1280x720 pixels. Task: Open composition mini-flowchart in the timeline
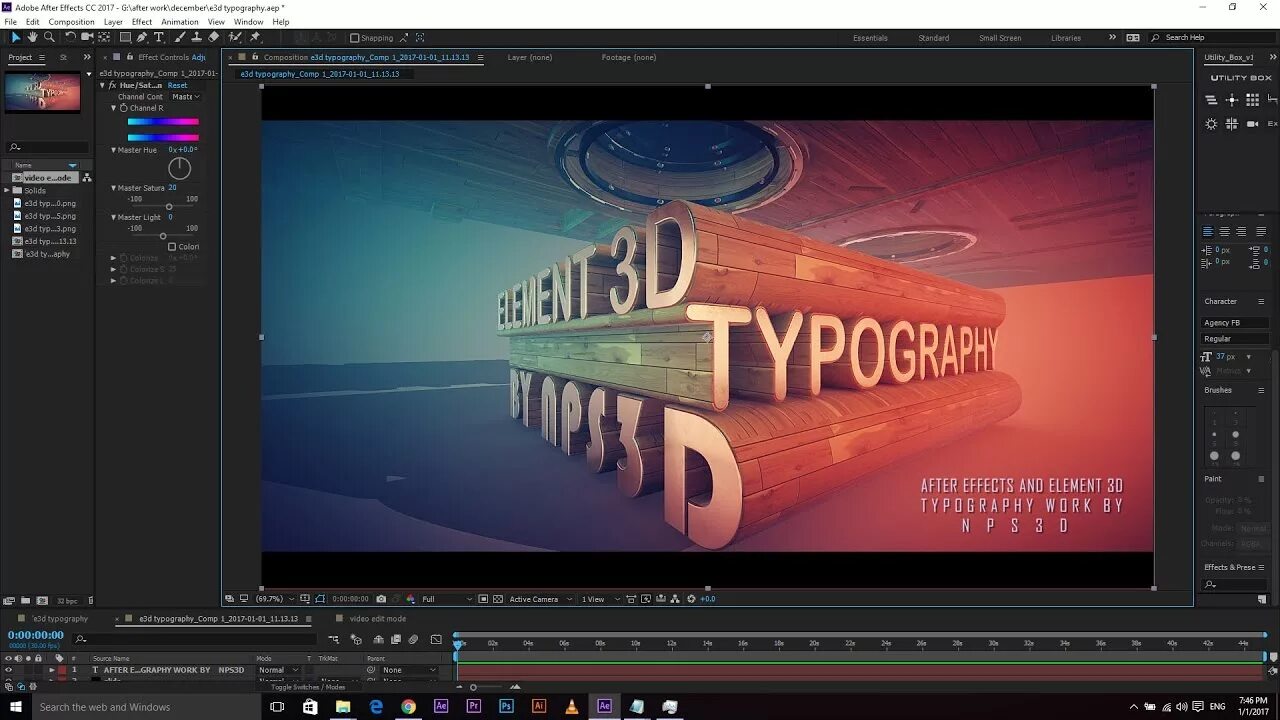[333, 639]
